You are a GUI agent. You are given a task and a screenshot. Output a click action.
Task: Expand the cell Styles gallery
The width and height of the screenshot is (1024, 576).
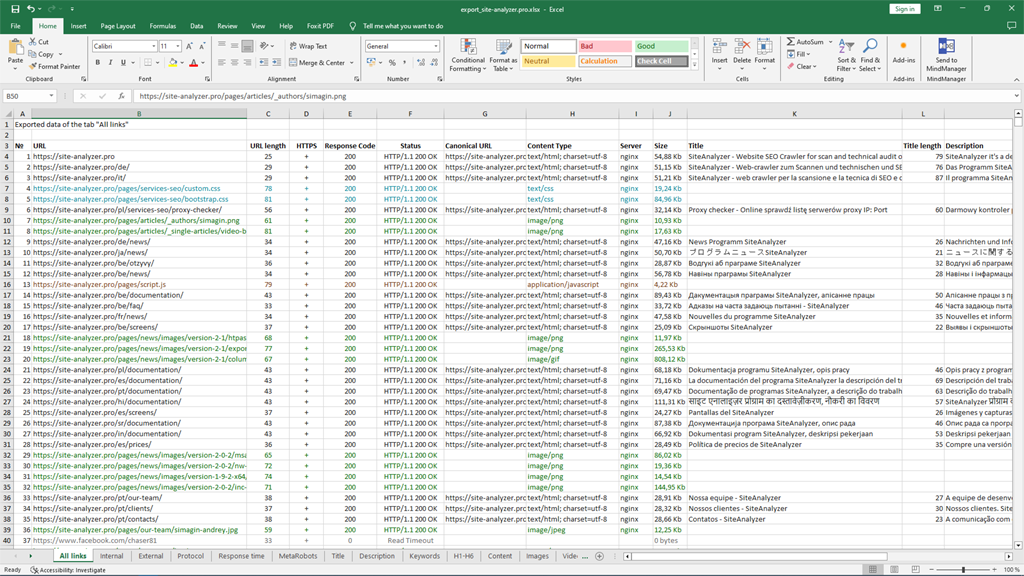695,65
